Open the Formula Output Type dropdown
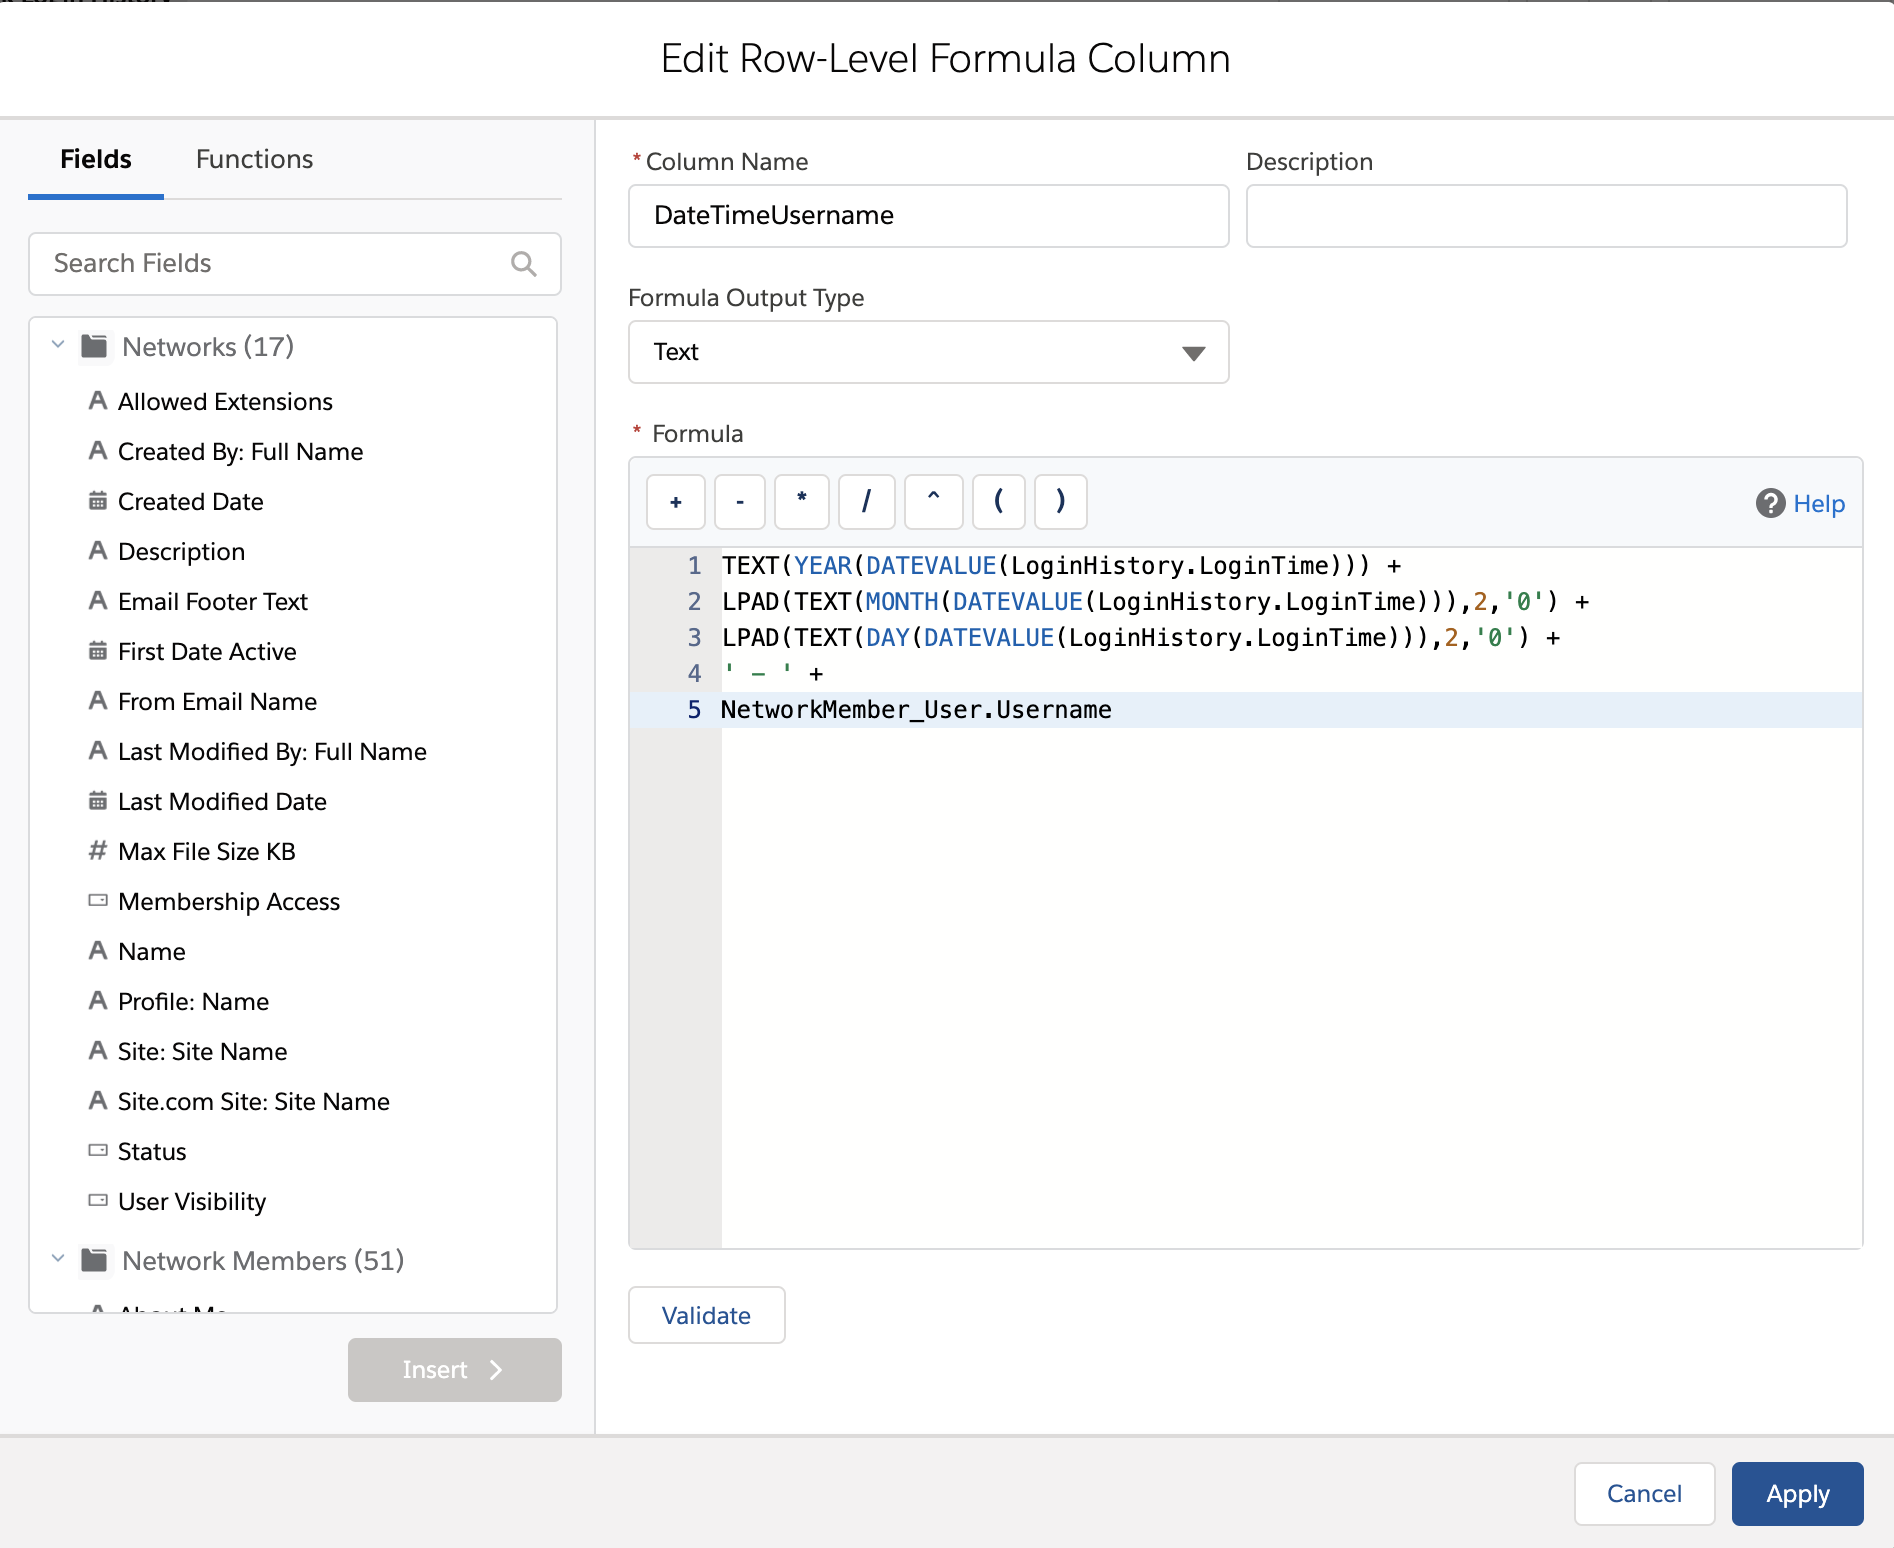The width and height of the screenshot is (1894, 1548). (x=928, y=352)
